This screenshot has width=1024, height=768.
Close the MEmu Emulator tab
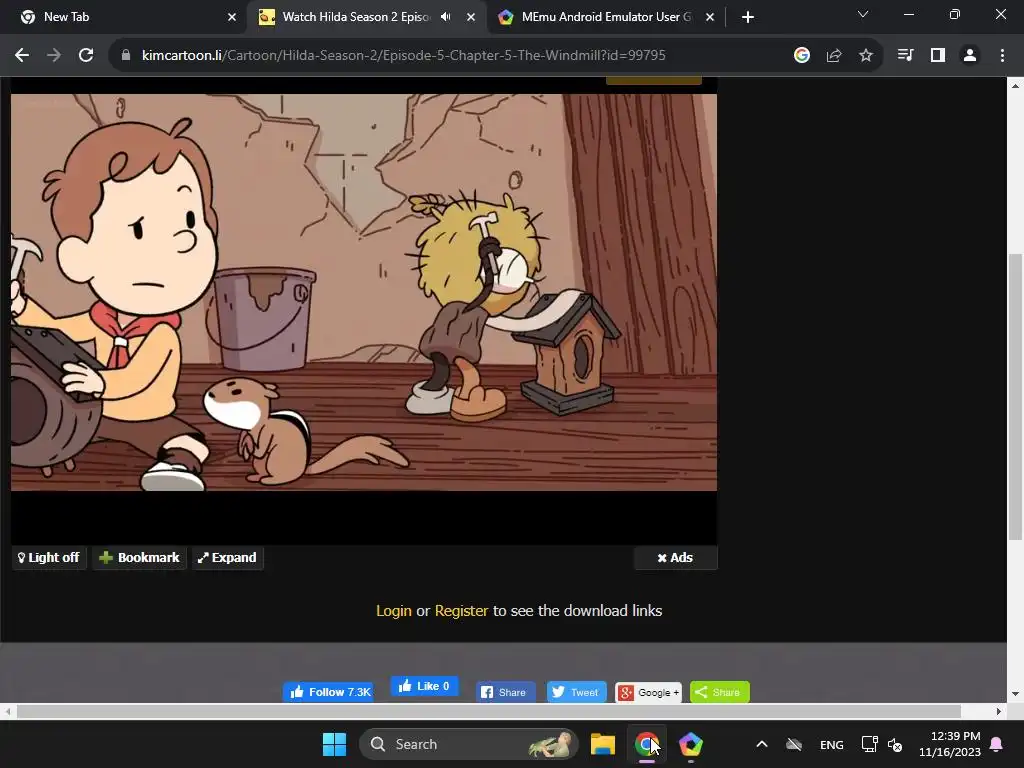(710, 17)
